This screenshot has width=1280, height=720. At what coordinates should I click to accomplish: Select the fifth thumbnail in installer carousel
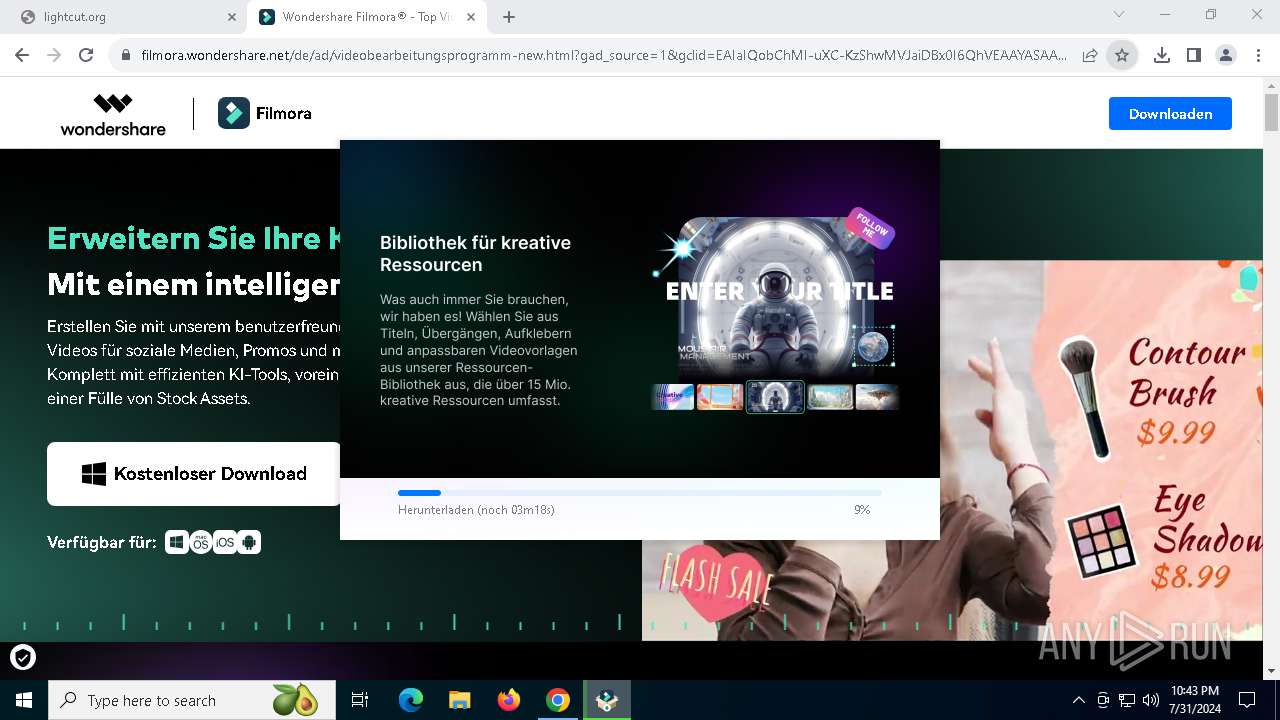877,397
